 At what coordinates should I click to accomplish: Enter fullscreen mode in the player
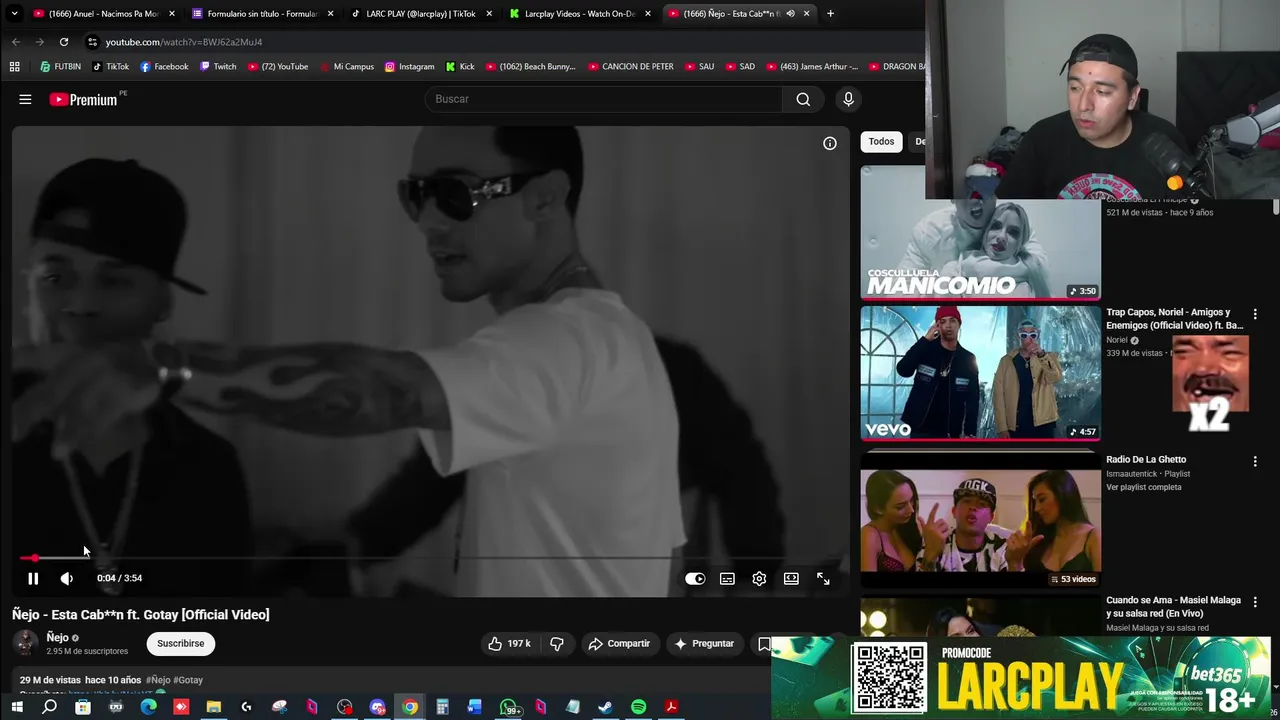[x=823, y=578]
